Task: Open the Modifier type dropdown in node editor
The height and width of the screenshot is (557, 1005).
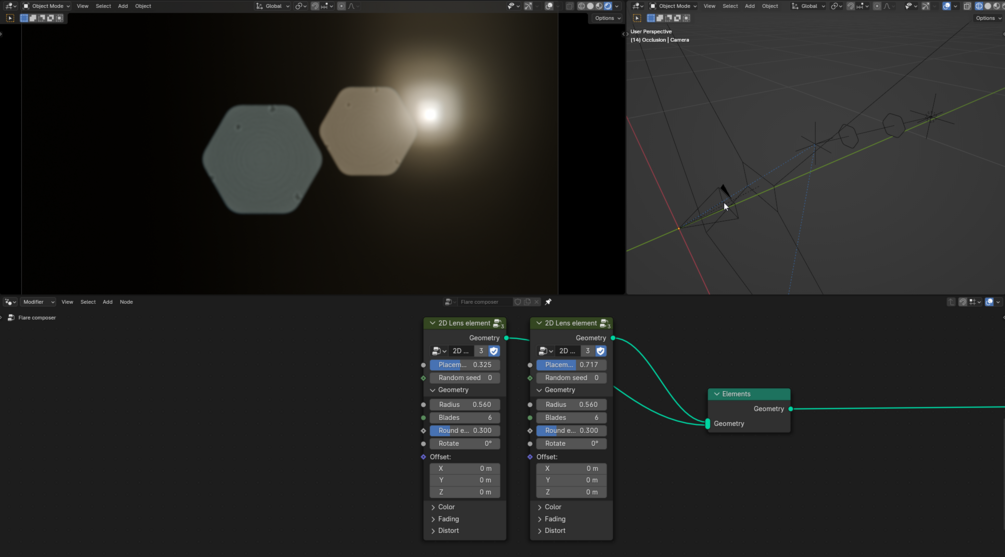Action: click(38, 302)
